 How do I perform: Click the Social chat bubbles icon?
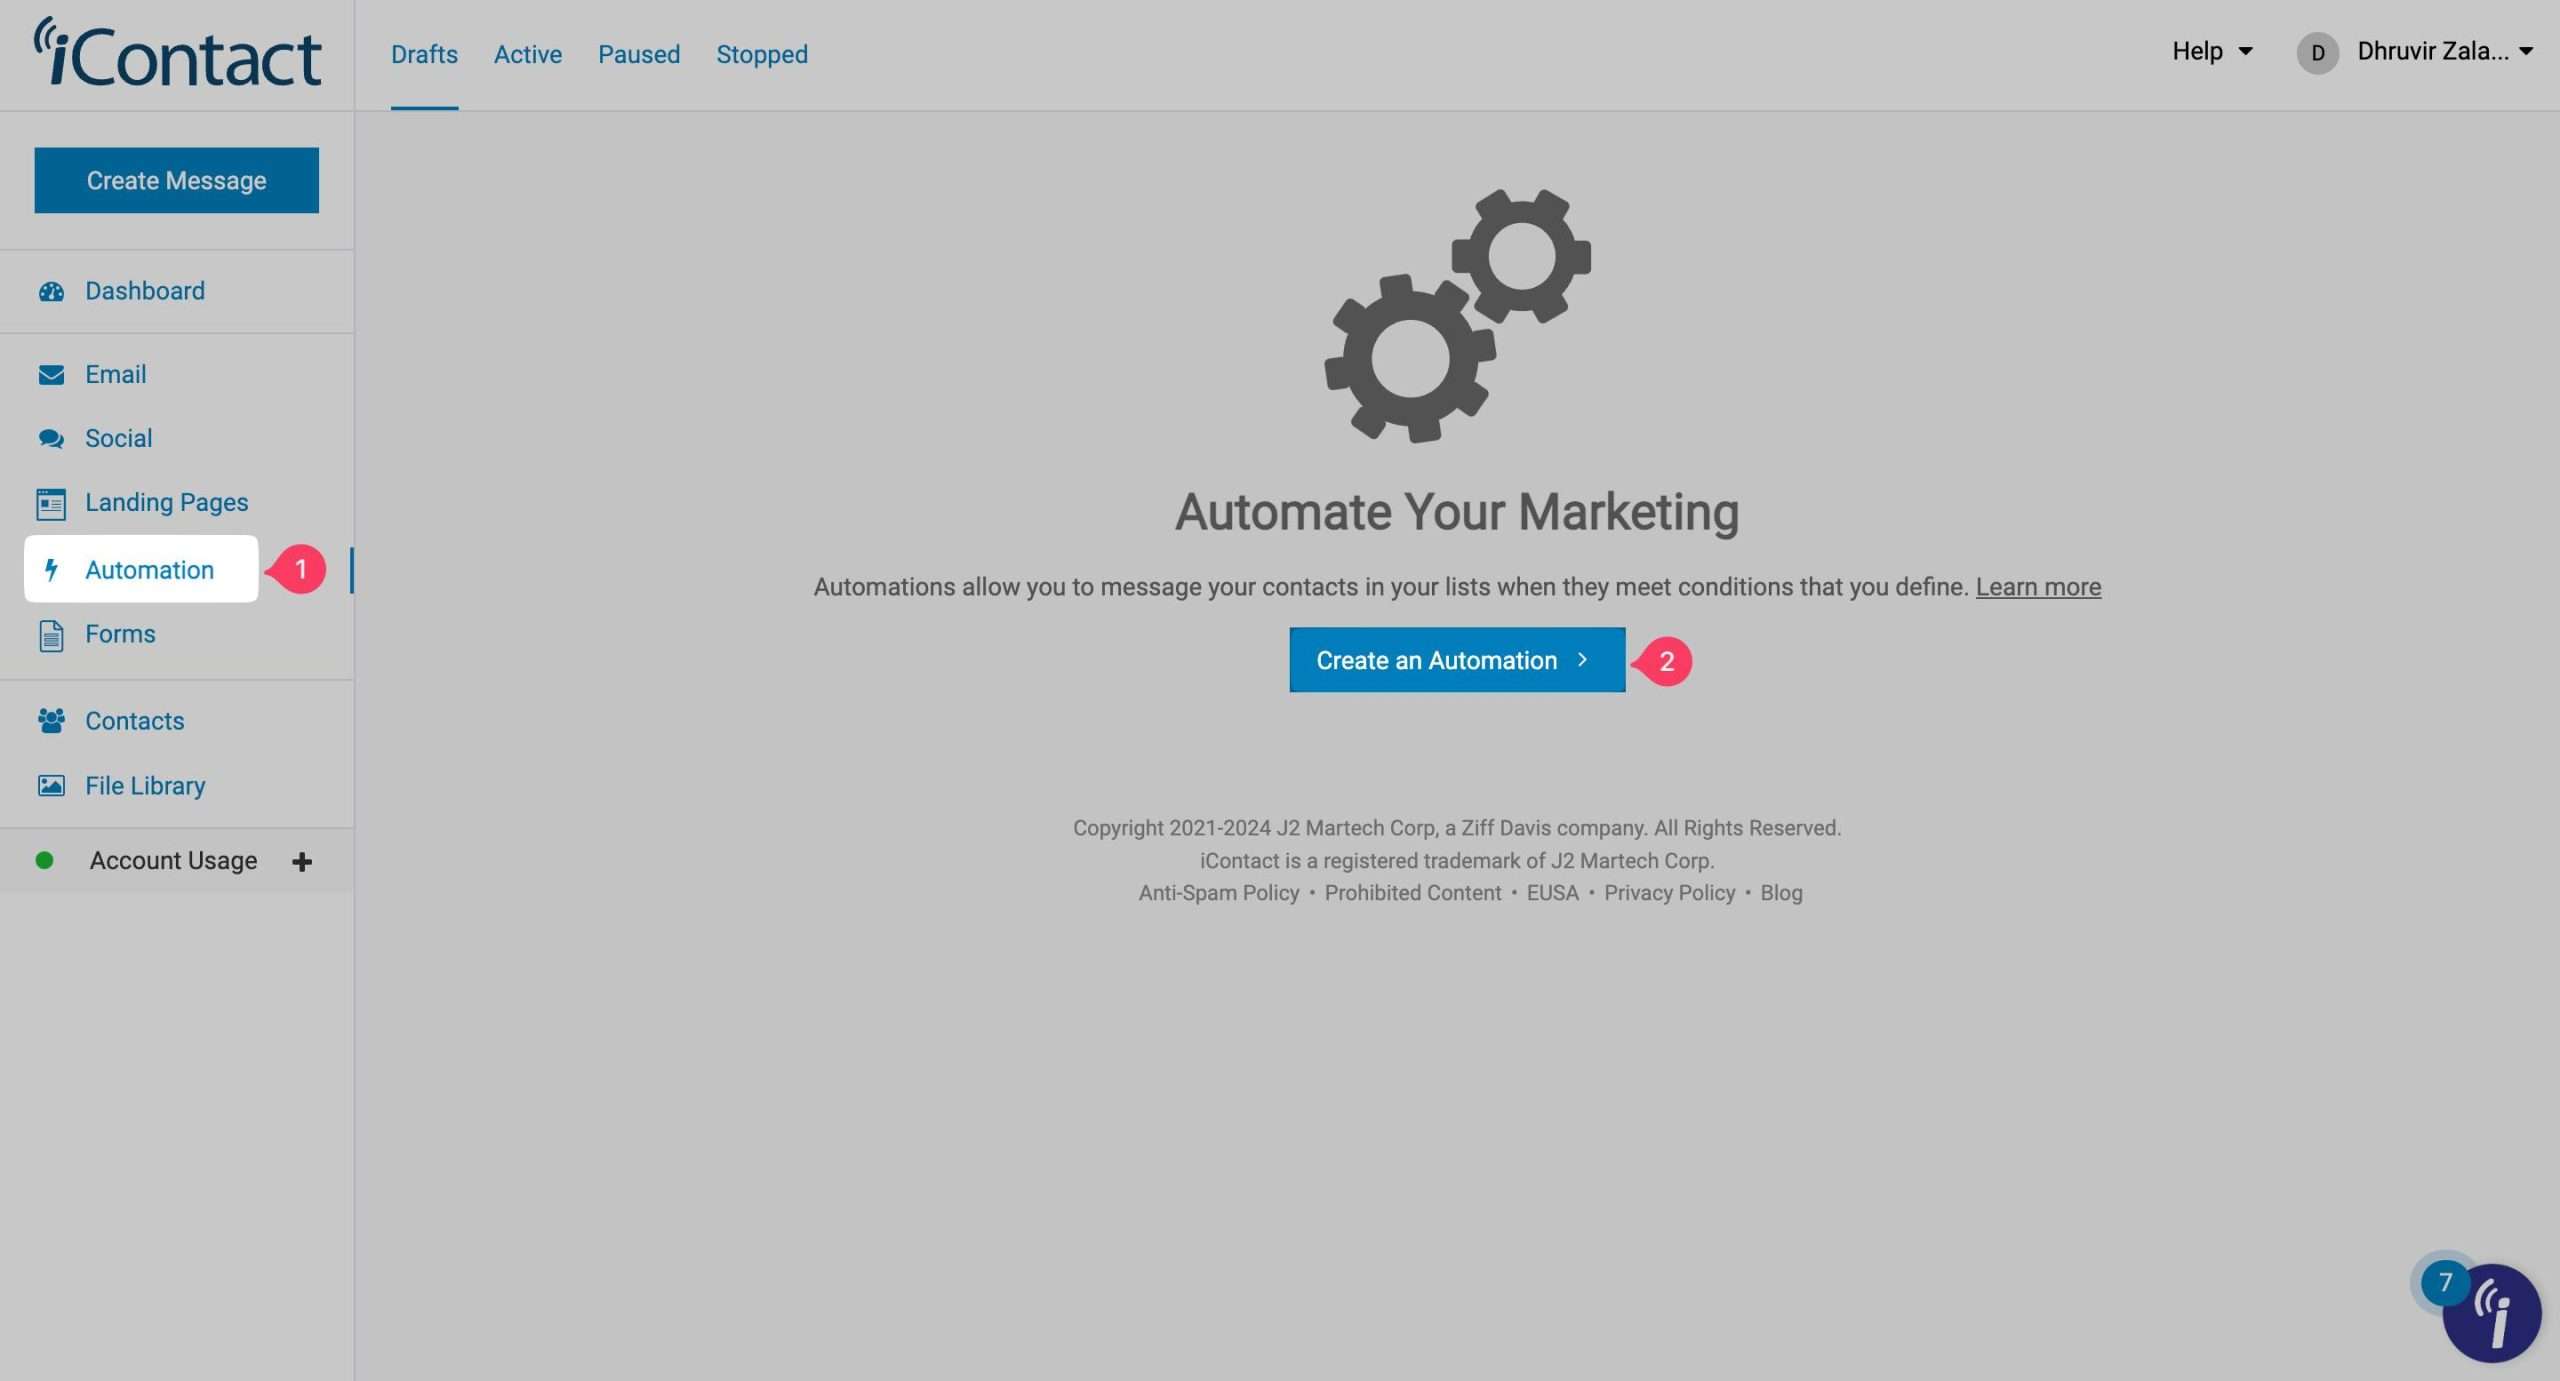click(51, 439)
